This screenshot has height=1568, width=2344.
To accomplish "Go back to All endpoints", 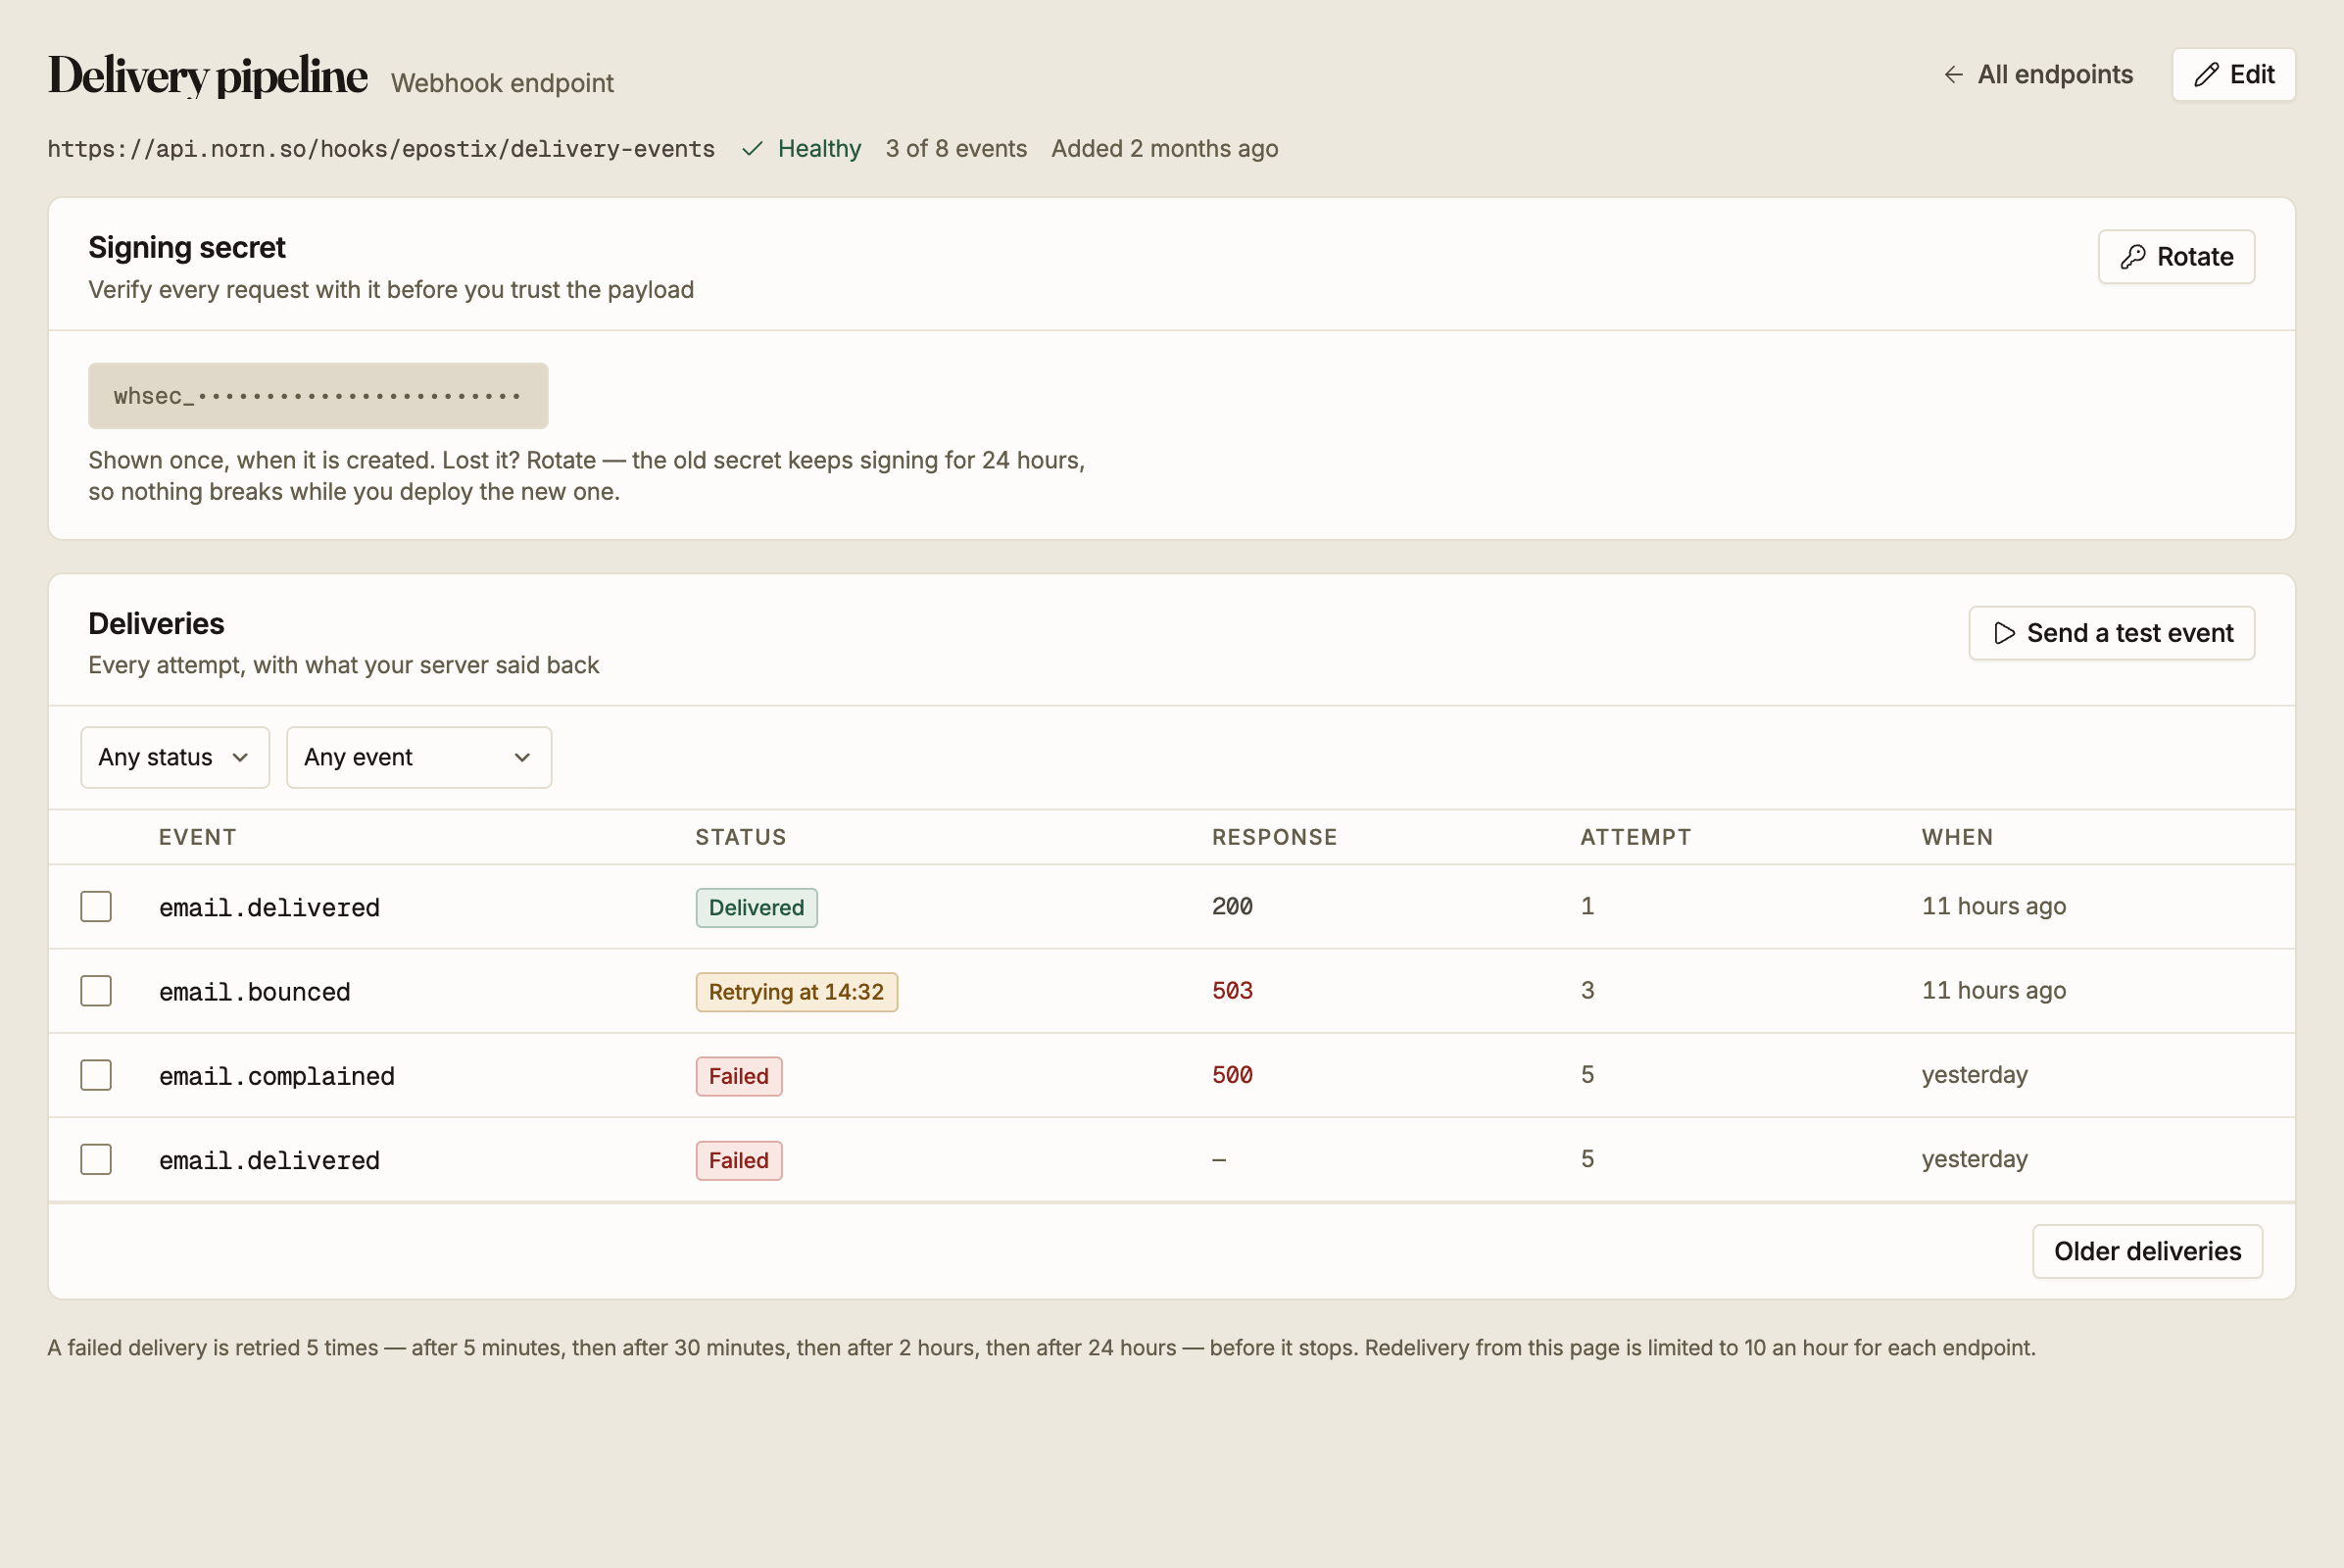I will pyautogui.click(x=2037, y=75).
